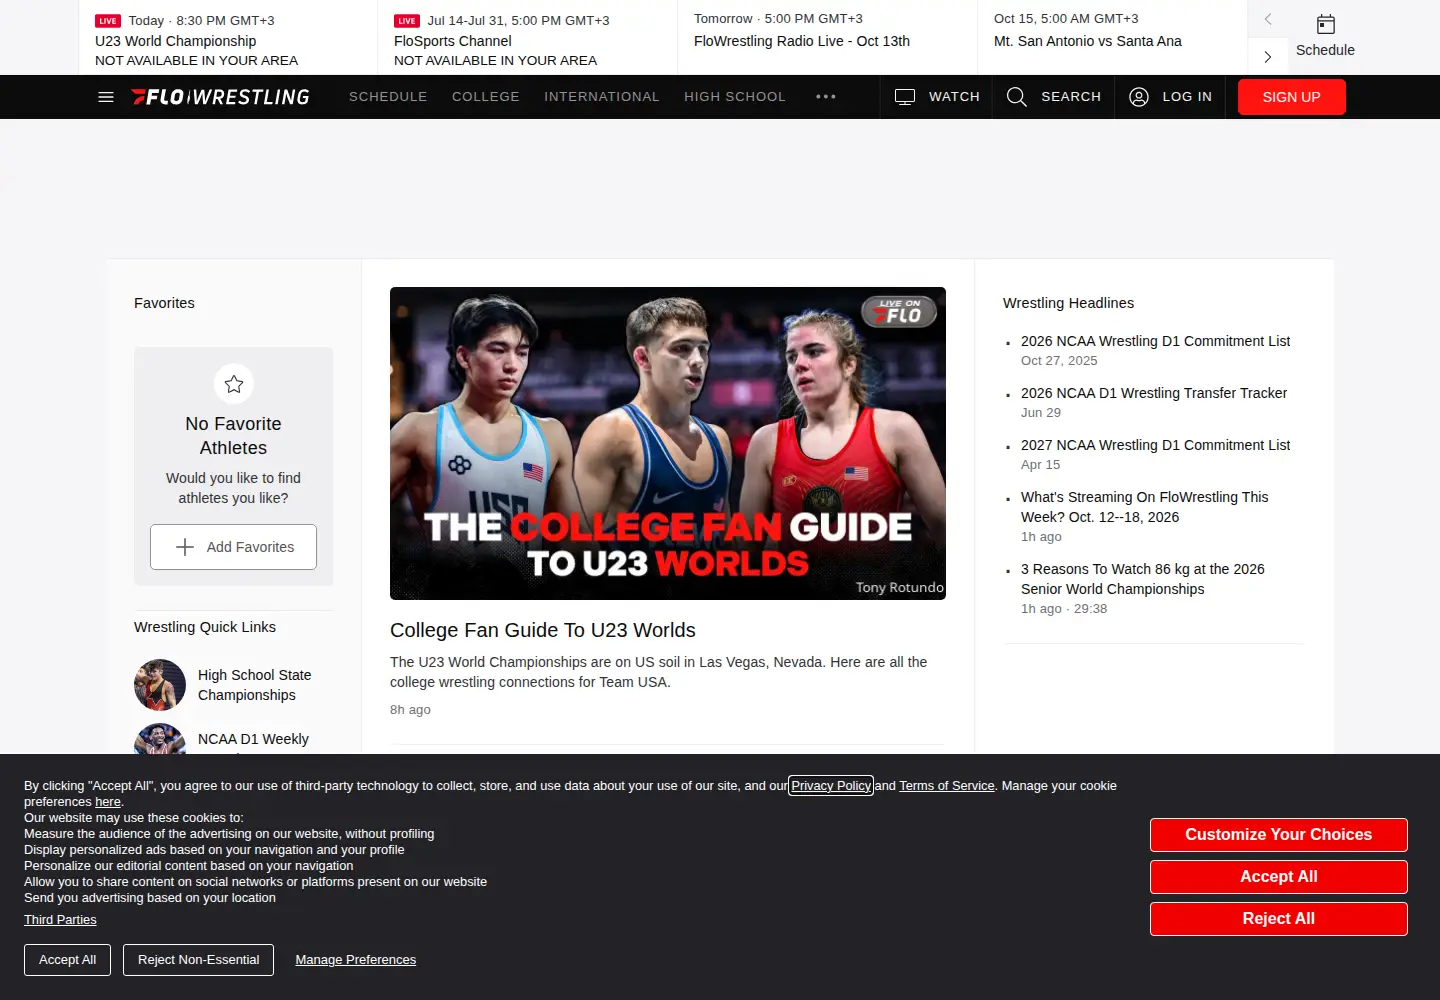Open College Fan Guide To U23 Worlds headline

pyautogui.click(x=543, y=630)
